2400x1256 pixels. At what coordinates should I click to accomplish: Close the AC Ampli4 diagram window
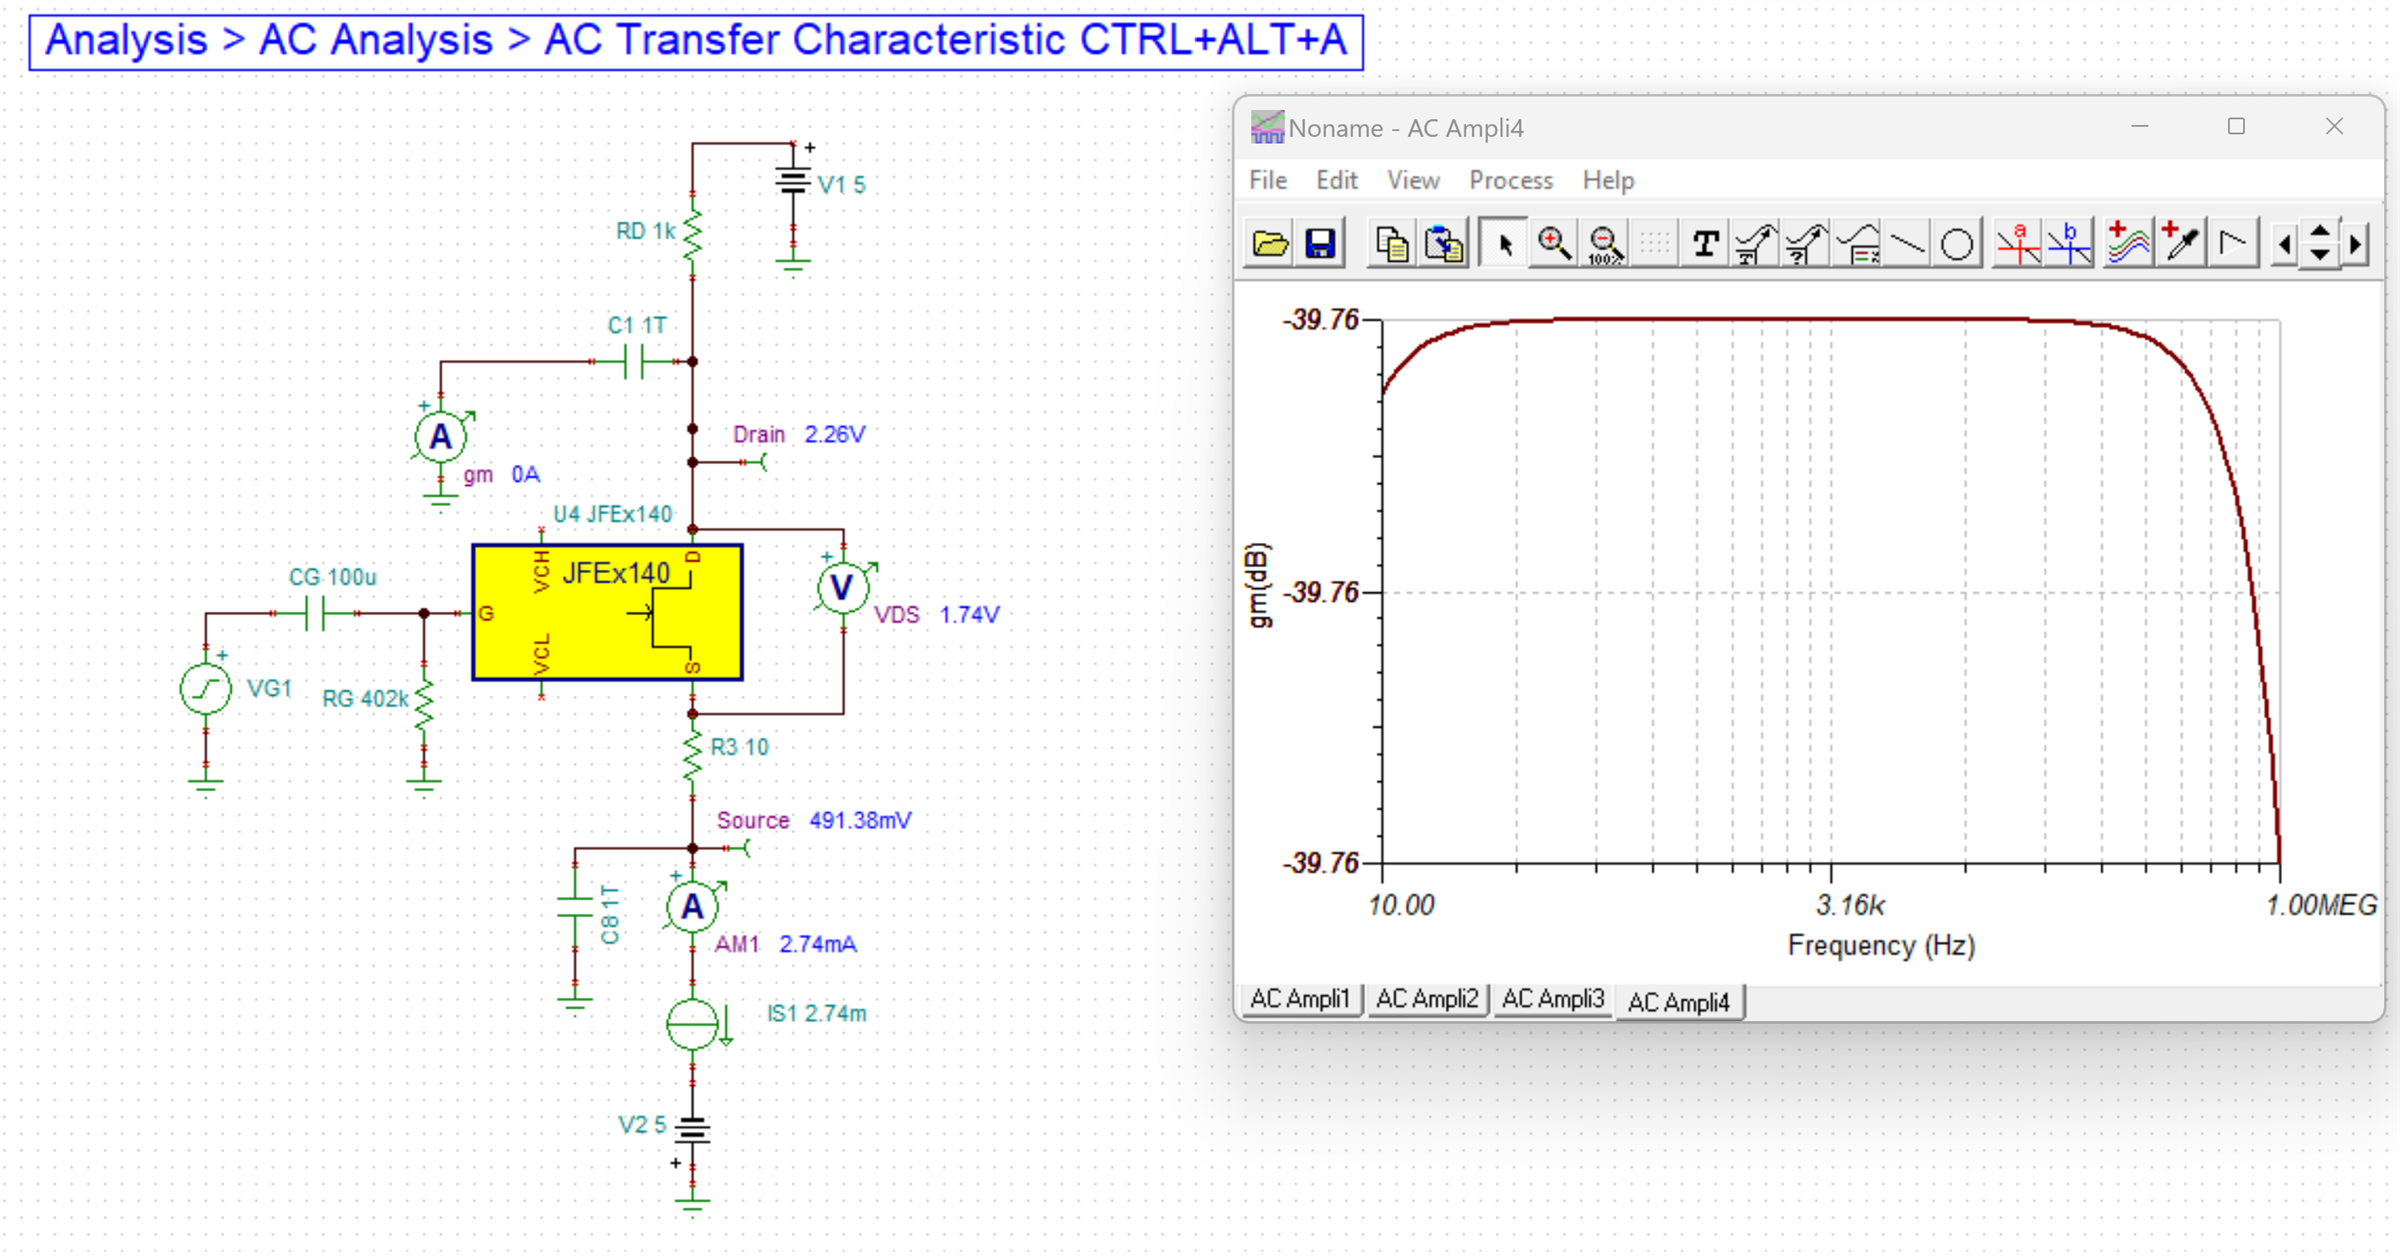point(2334,127)
